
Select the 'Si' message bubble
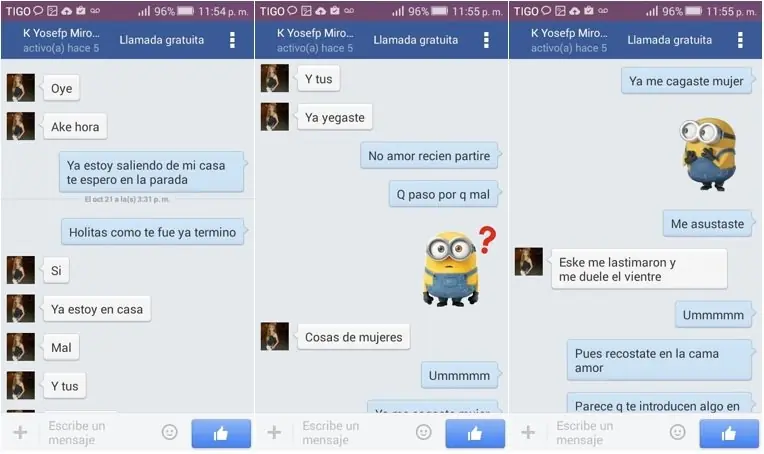pyautogui.click(x=56, y=270)
